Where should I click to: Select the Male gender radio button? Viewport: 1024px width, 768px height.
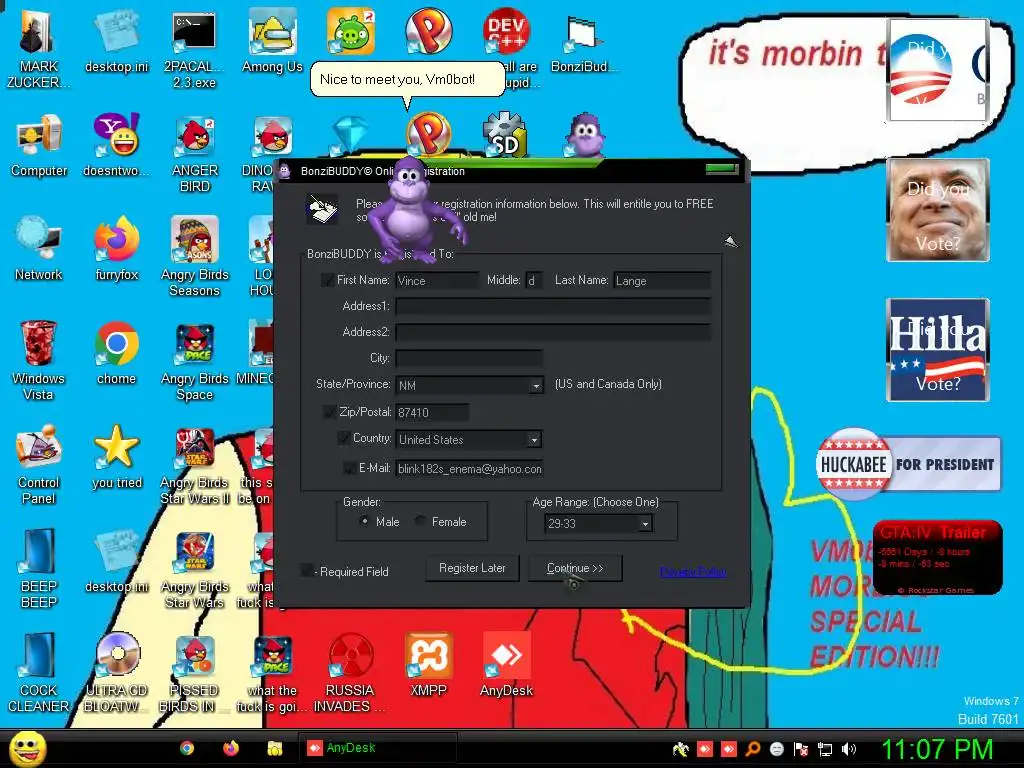tap(364, 521)
